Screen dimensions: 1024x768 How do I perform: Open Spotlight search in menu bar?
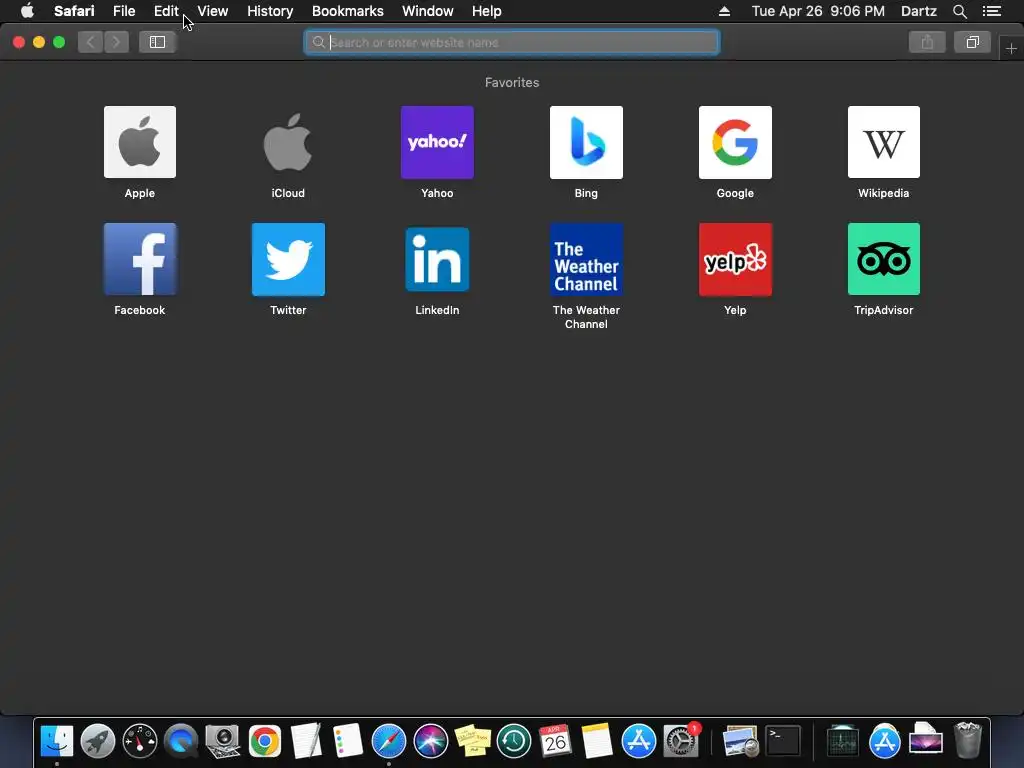(x=959, y=11)
